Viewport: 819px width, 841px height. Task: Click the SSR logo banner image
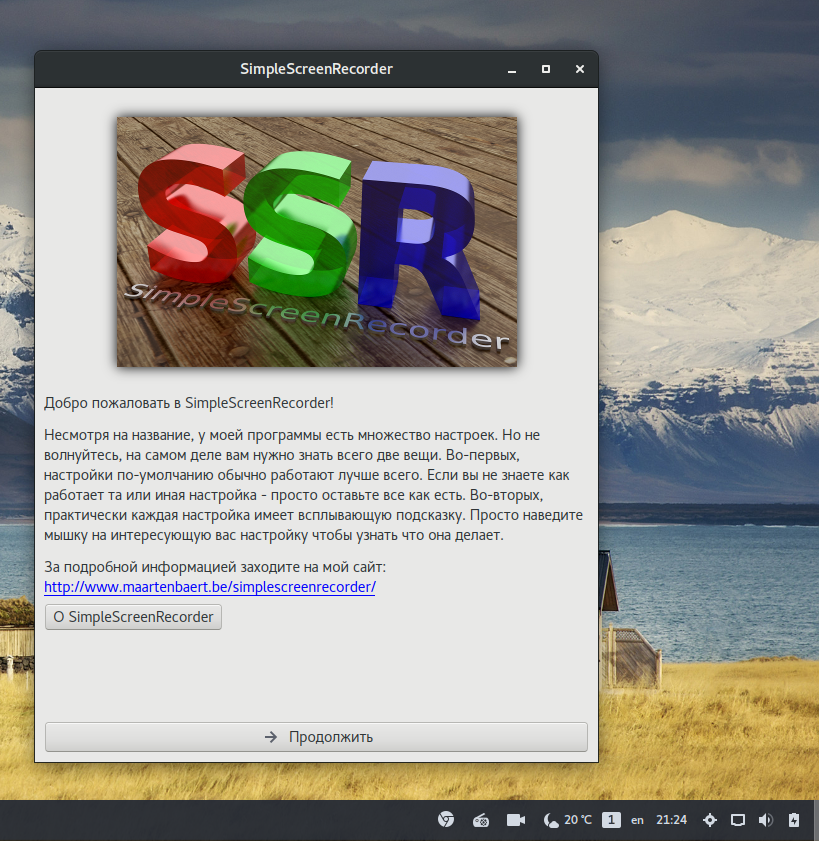tap(317, 242)
